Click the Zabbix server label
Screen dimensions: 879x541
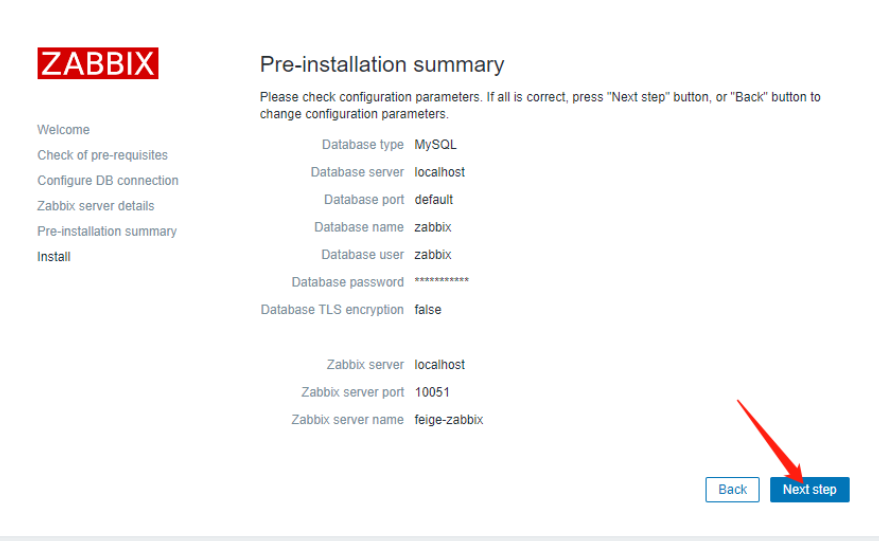(365, 365)
